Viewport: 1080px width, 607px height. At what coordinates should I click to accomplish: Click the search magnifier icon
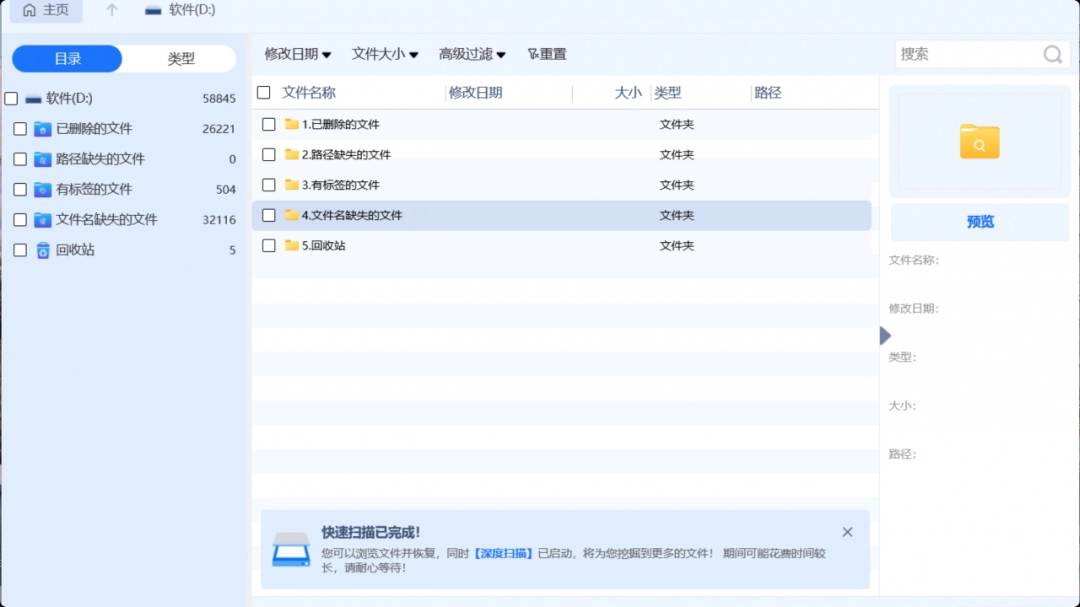coord(1052,54)
